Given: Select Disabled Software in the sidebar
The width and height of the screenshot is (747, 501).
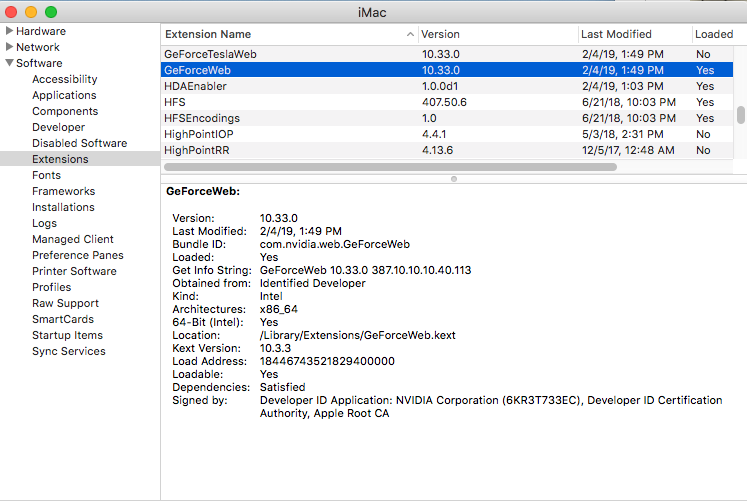Looking at the screenshot, I should (x=80, y=143).
